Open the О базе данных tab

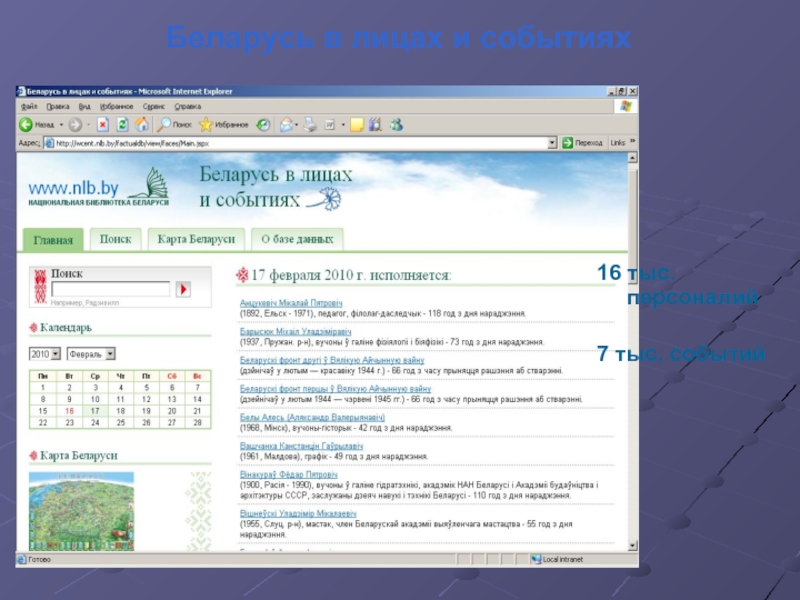tap(297, 239)
